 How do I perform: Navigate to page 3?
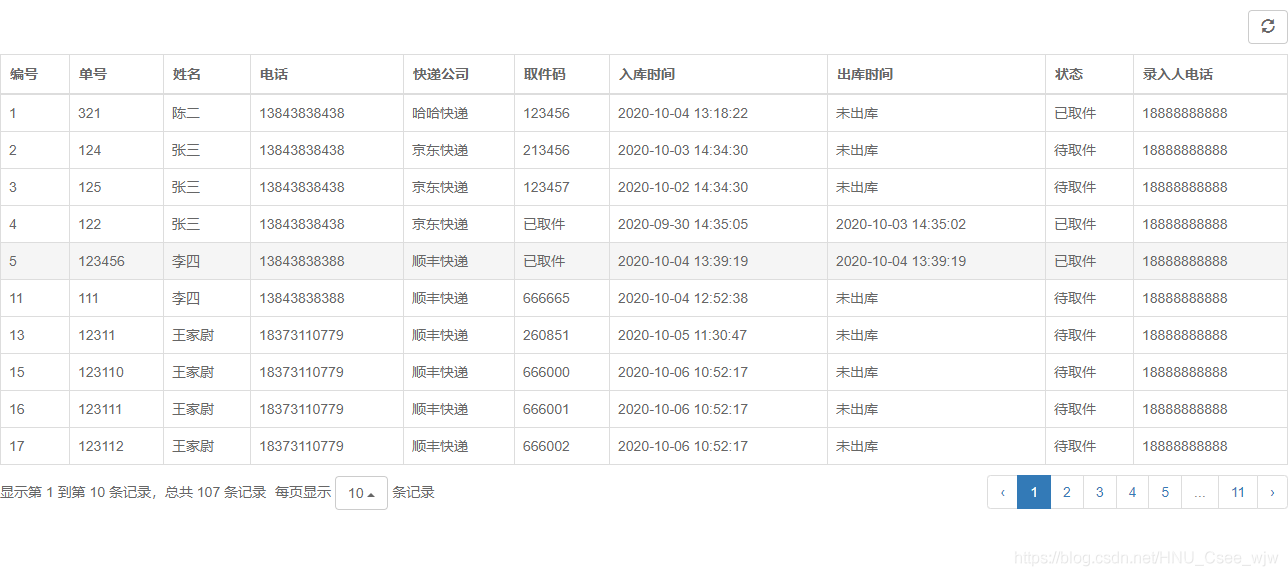click(1100, 492)
